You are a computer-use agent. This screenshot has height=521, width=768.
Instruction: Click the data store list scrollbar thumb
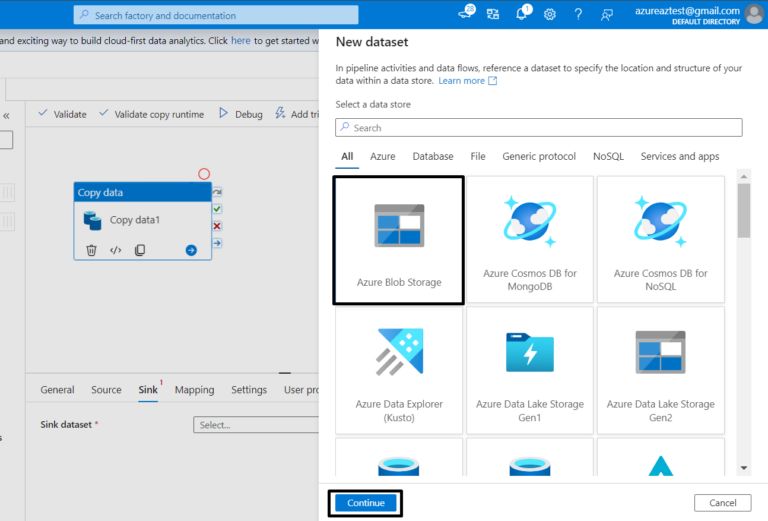(744, 211)
